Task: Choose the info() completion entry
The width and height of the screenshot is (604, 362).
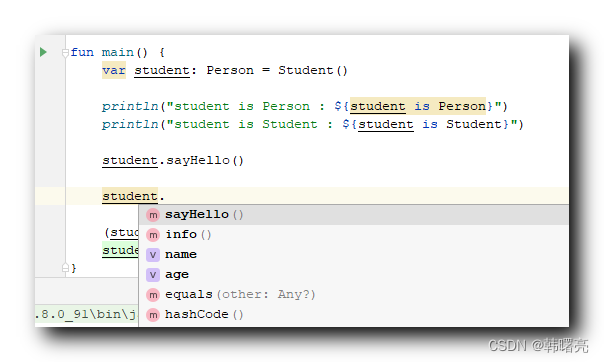Action: click(x=353, y=235)
